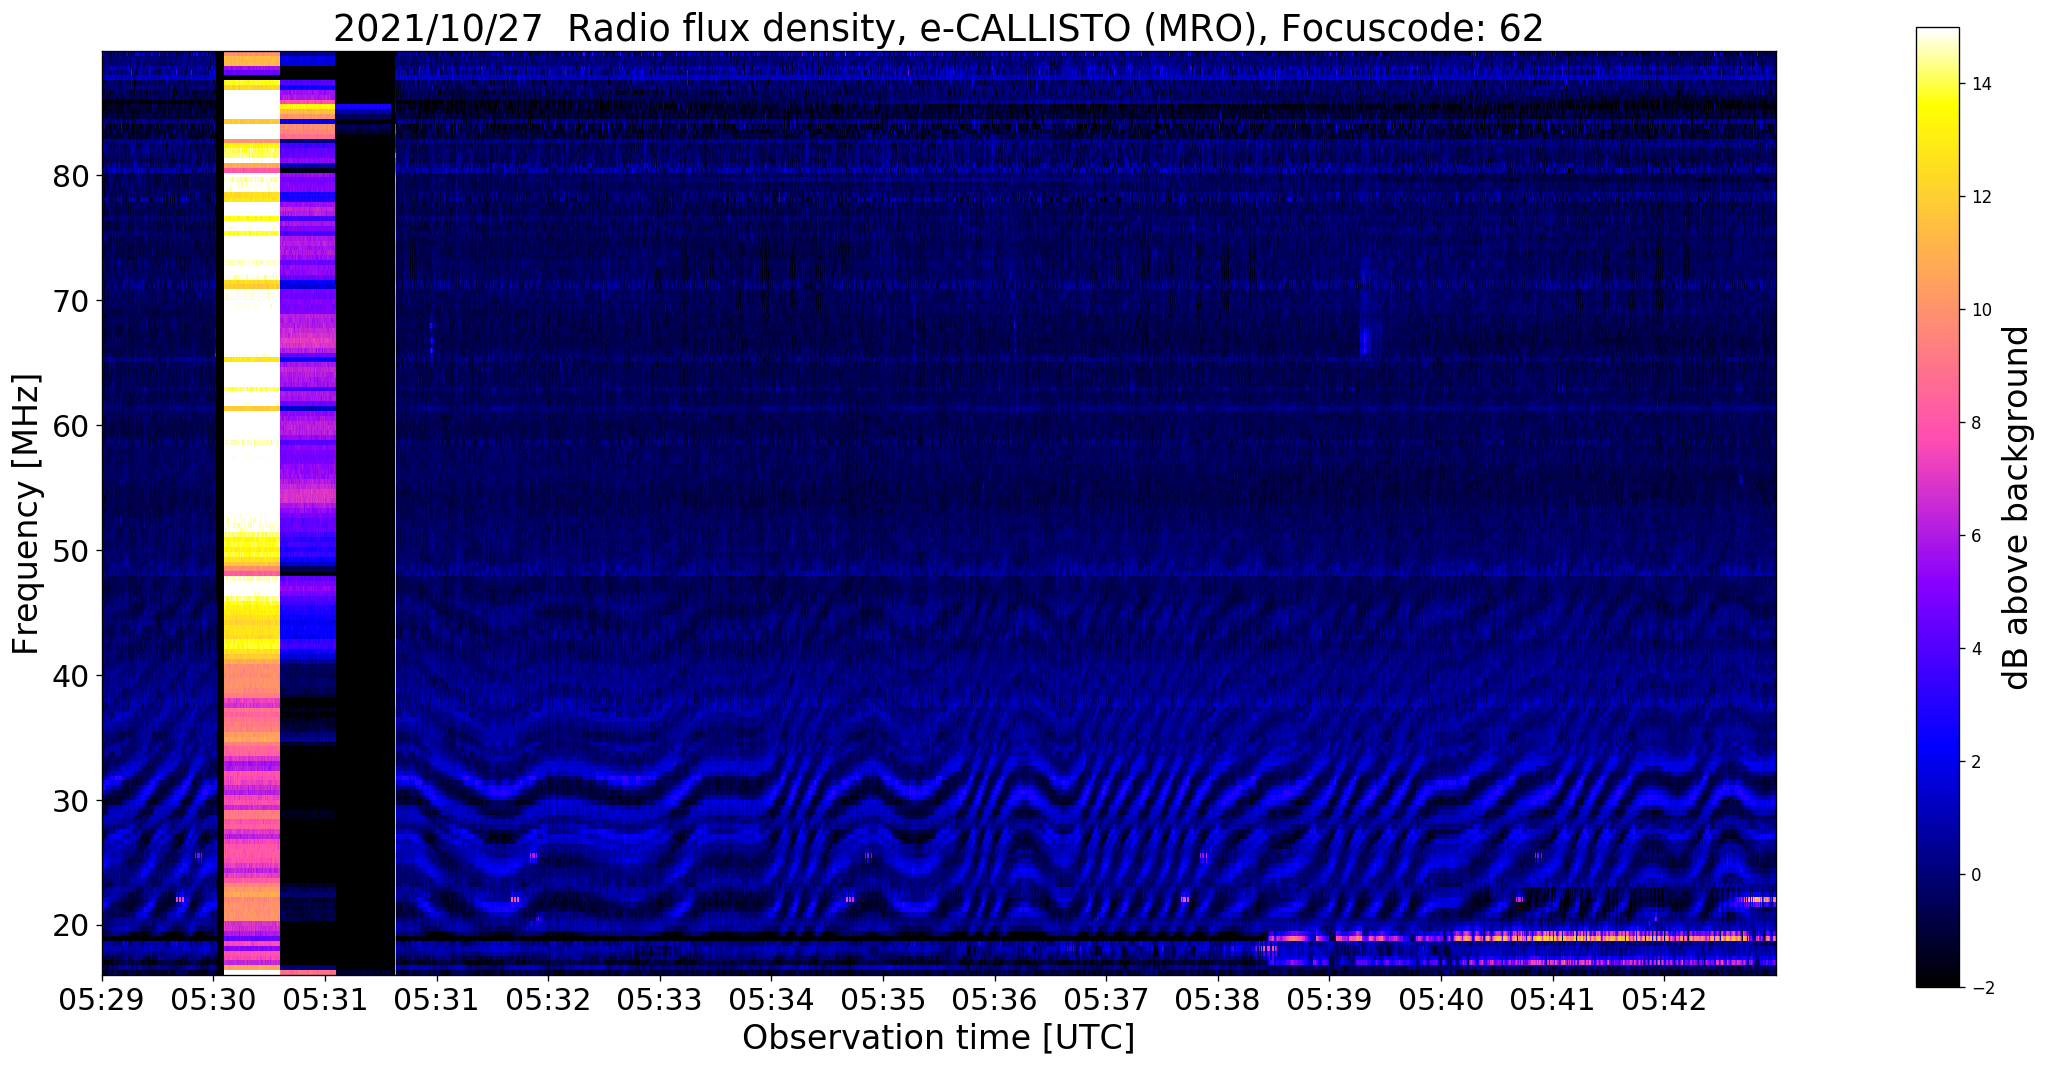Click the colorbar tick labeled 4
The image size is (2047, 1067).
(1975, 650)
